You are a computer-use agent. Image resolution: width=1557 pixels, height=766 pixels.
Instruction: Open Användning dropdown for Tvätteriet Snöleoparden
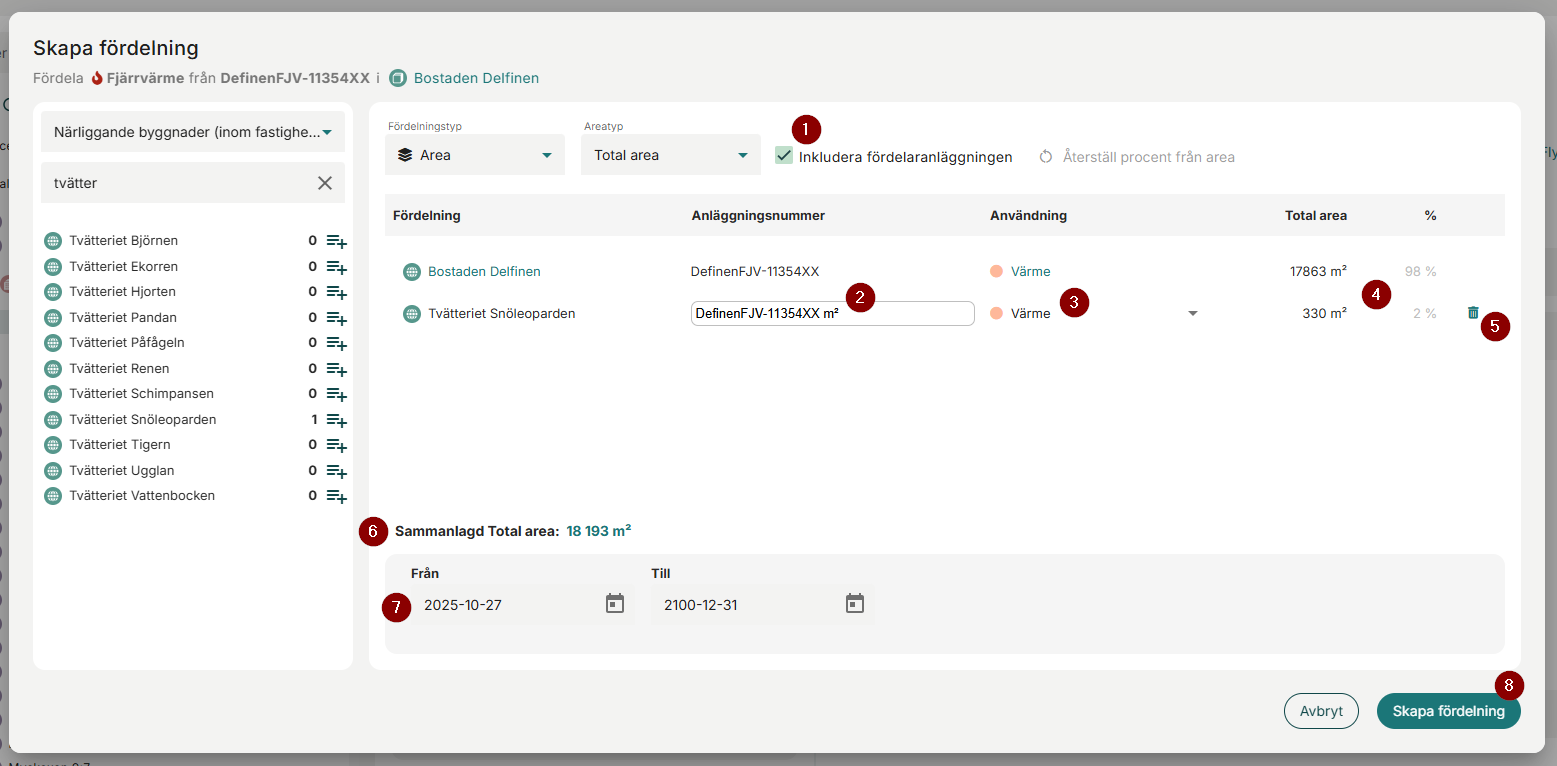[1192, 314]
